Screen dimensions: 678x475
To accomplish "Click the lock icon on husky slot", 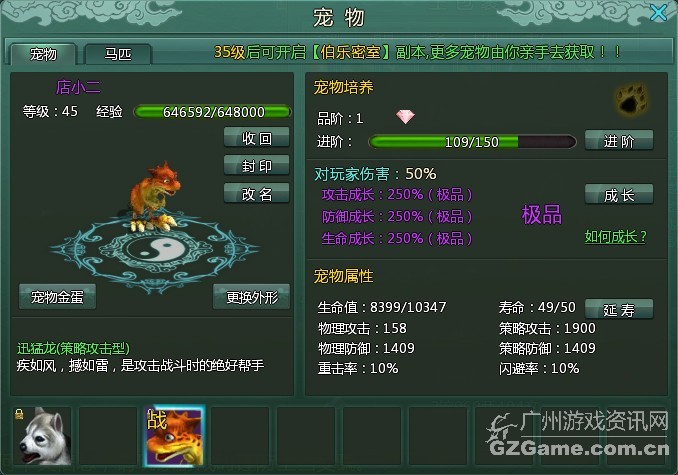I will 19,414.
